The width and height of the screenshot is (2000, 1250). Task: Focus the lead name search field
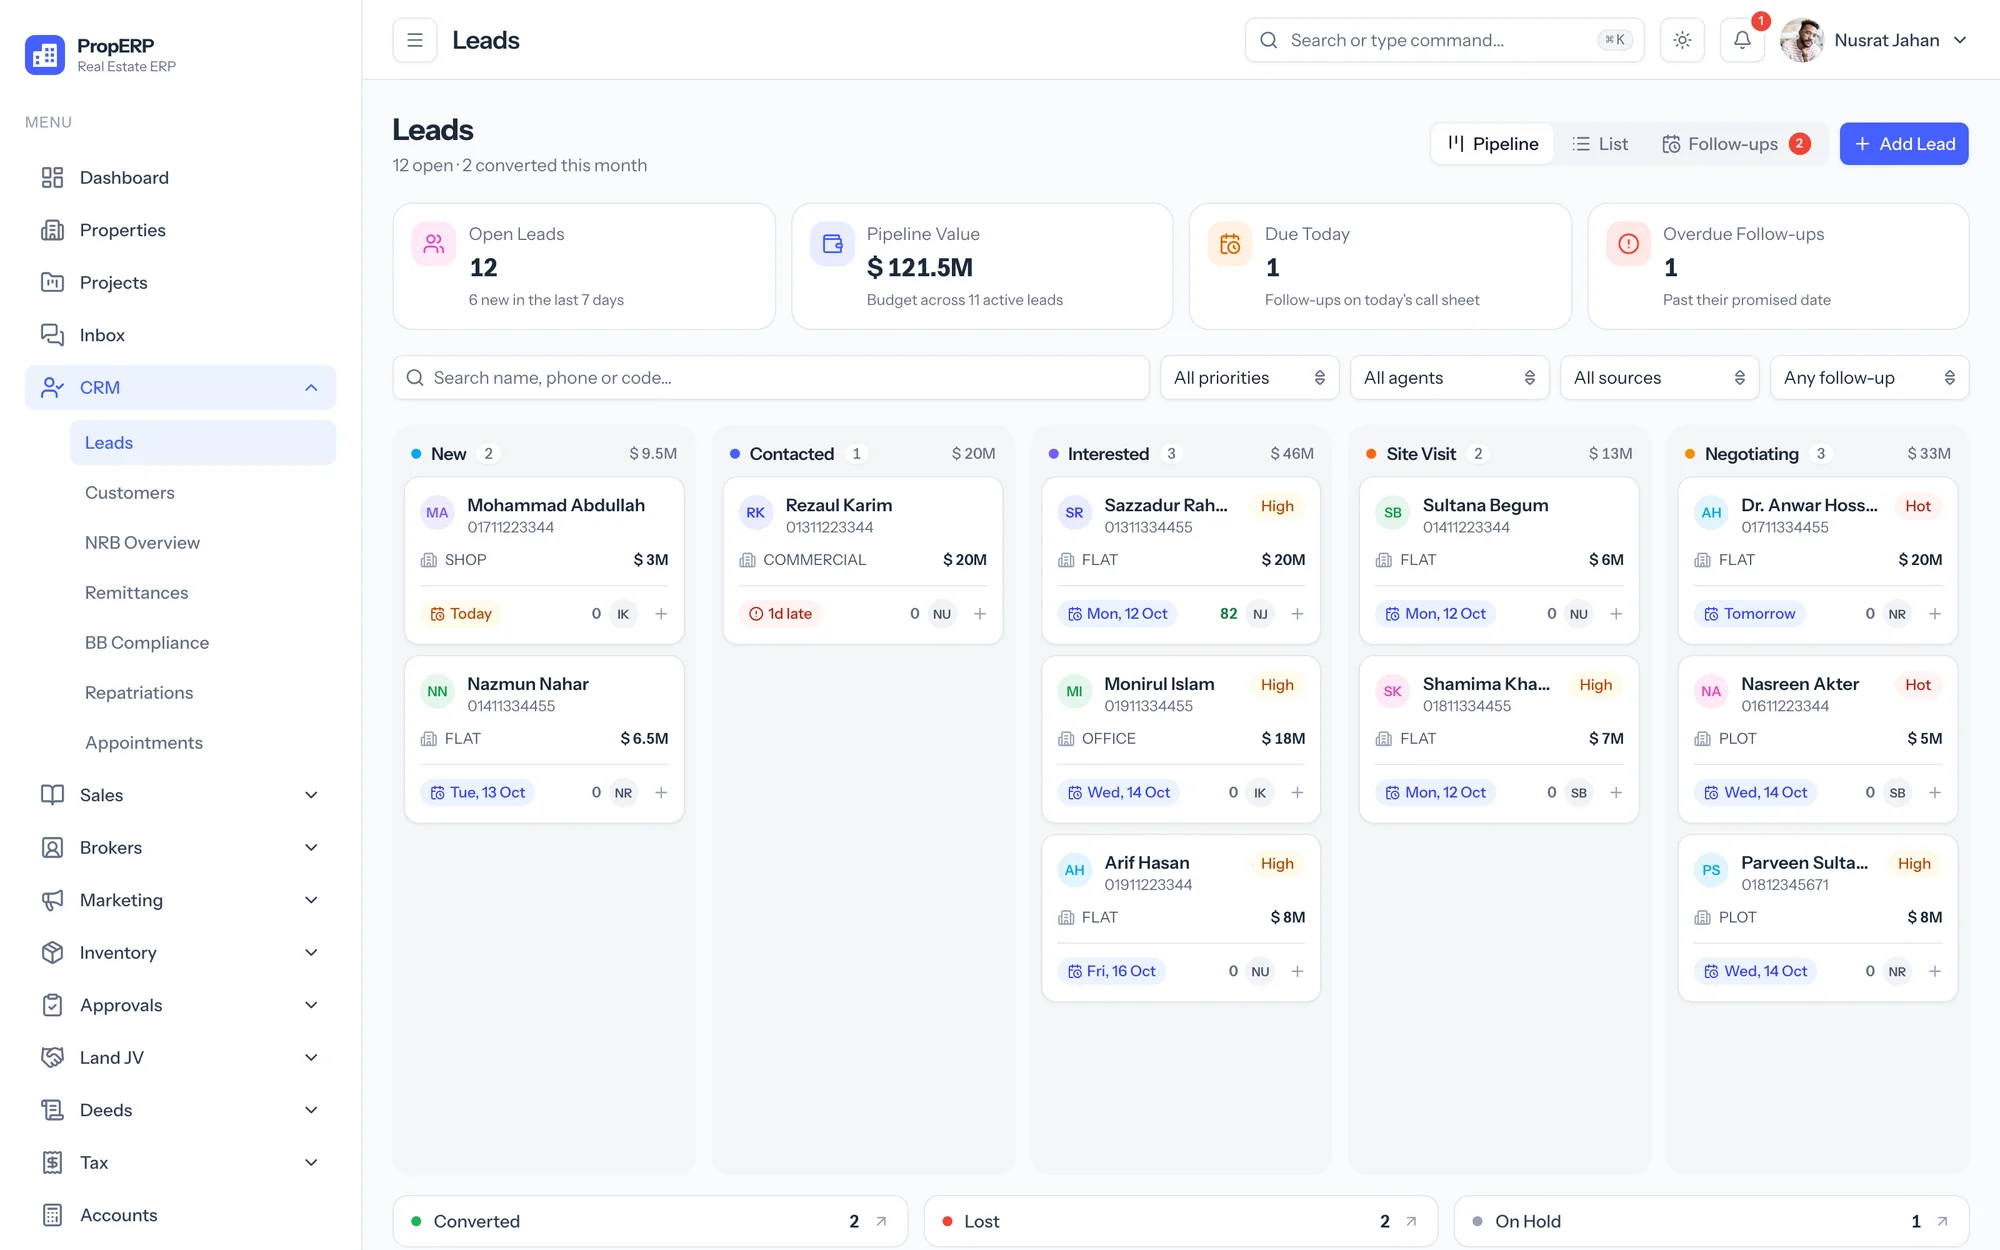(x=771, y=378)
